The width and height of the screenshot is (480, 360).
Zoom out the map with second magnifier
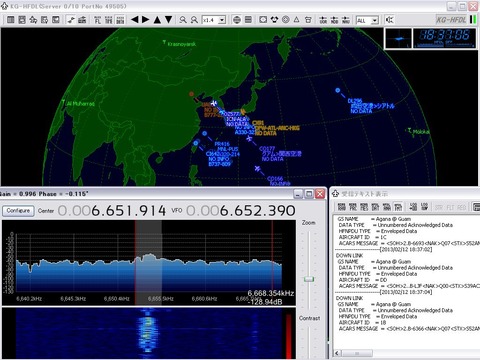(194, 20)
